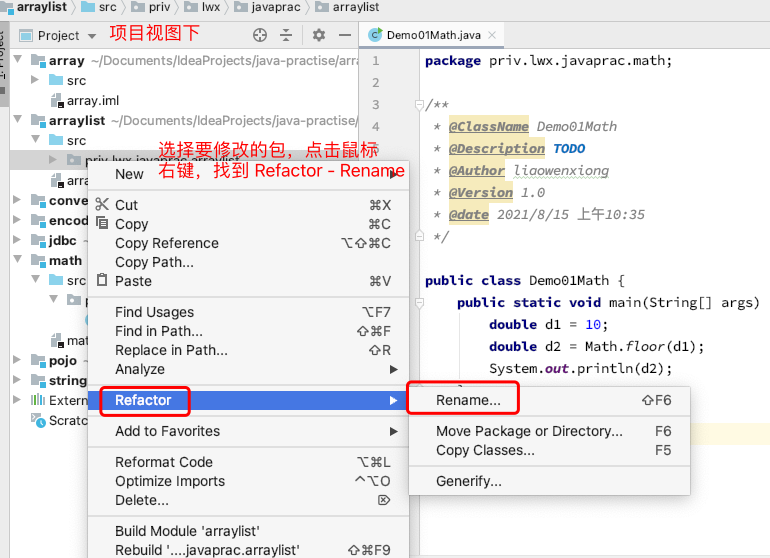Select Rebuild '....javaprac.arraylist' entry
The image size is (770, 558).
tap(248, 550)
